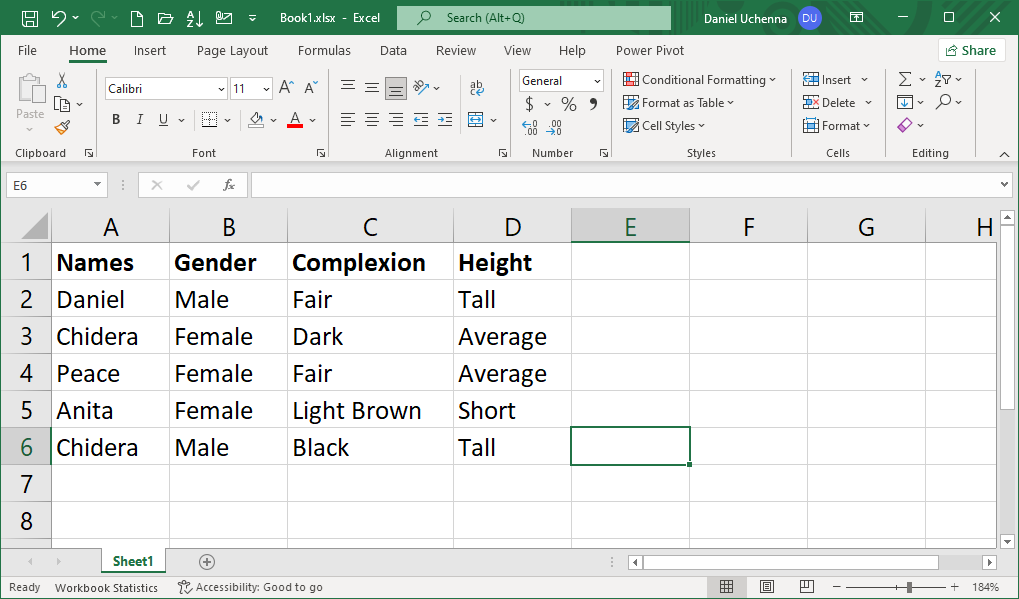Toggle Italic formatting

pos(140,120)
